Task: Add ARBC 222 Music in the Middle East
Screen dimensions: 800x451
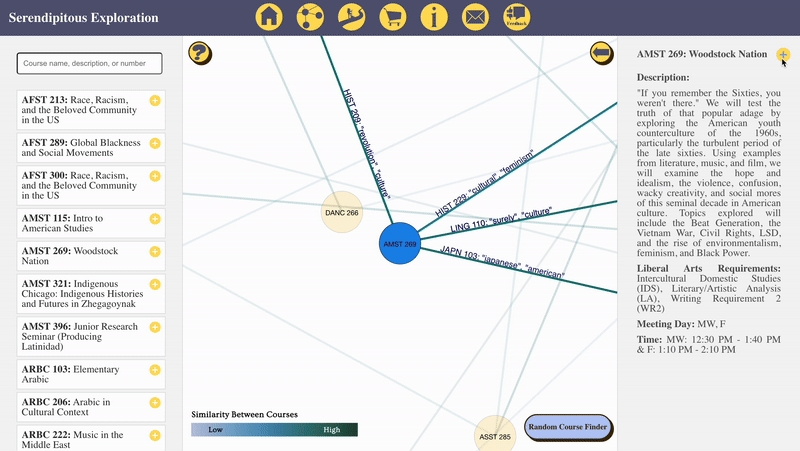Action: click(155, 435)
